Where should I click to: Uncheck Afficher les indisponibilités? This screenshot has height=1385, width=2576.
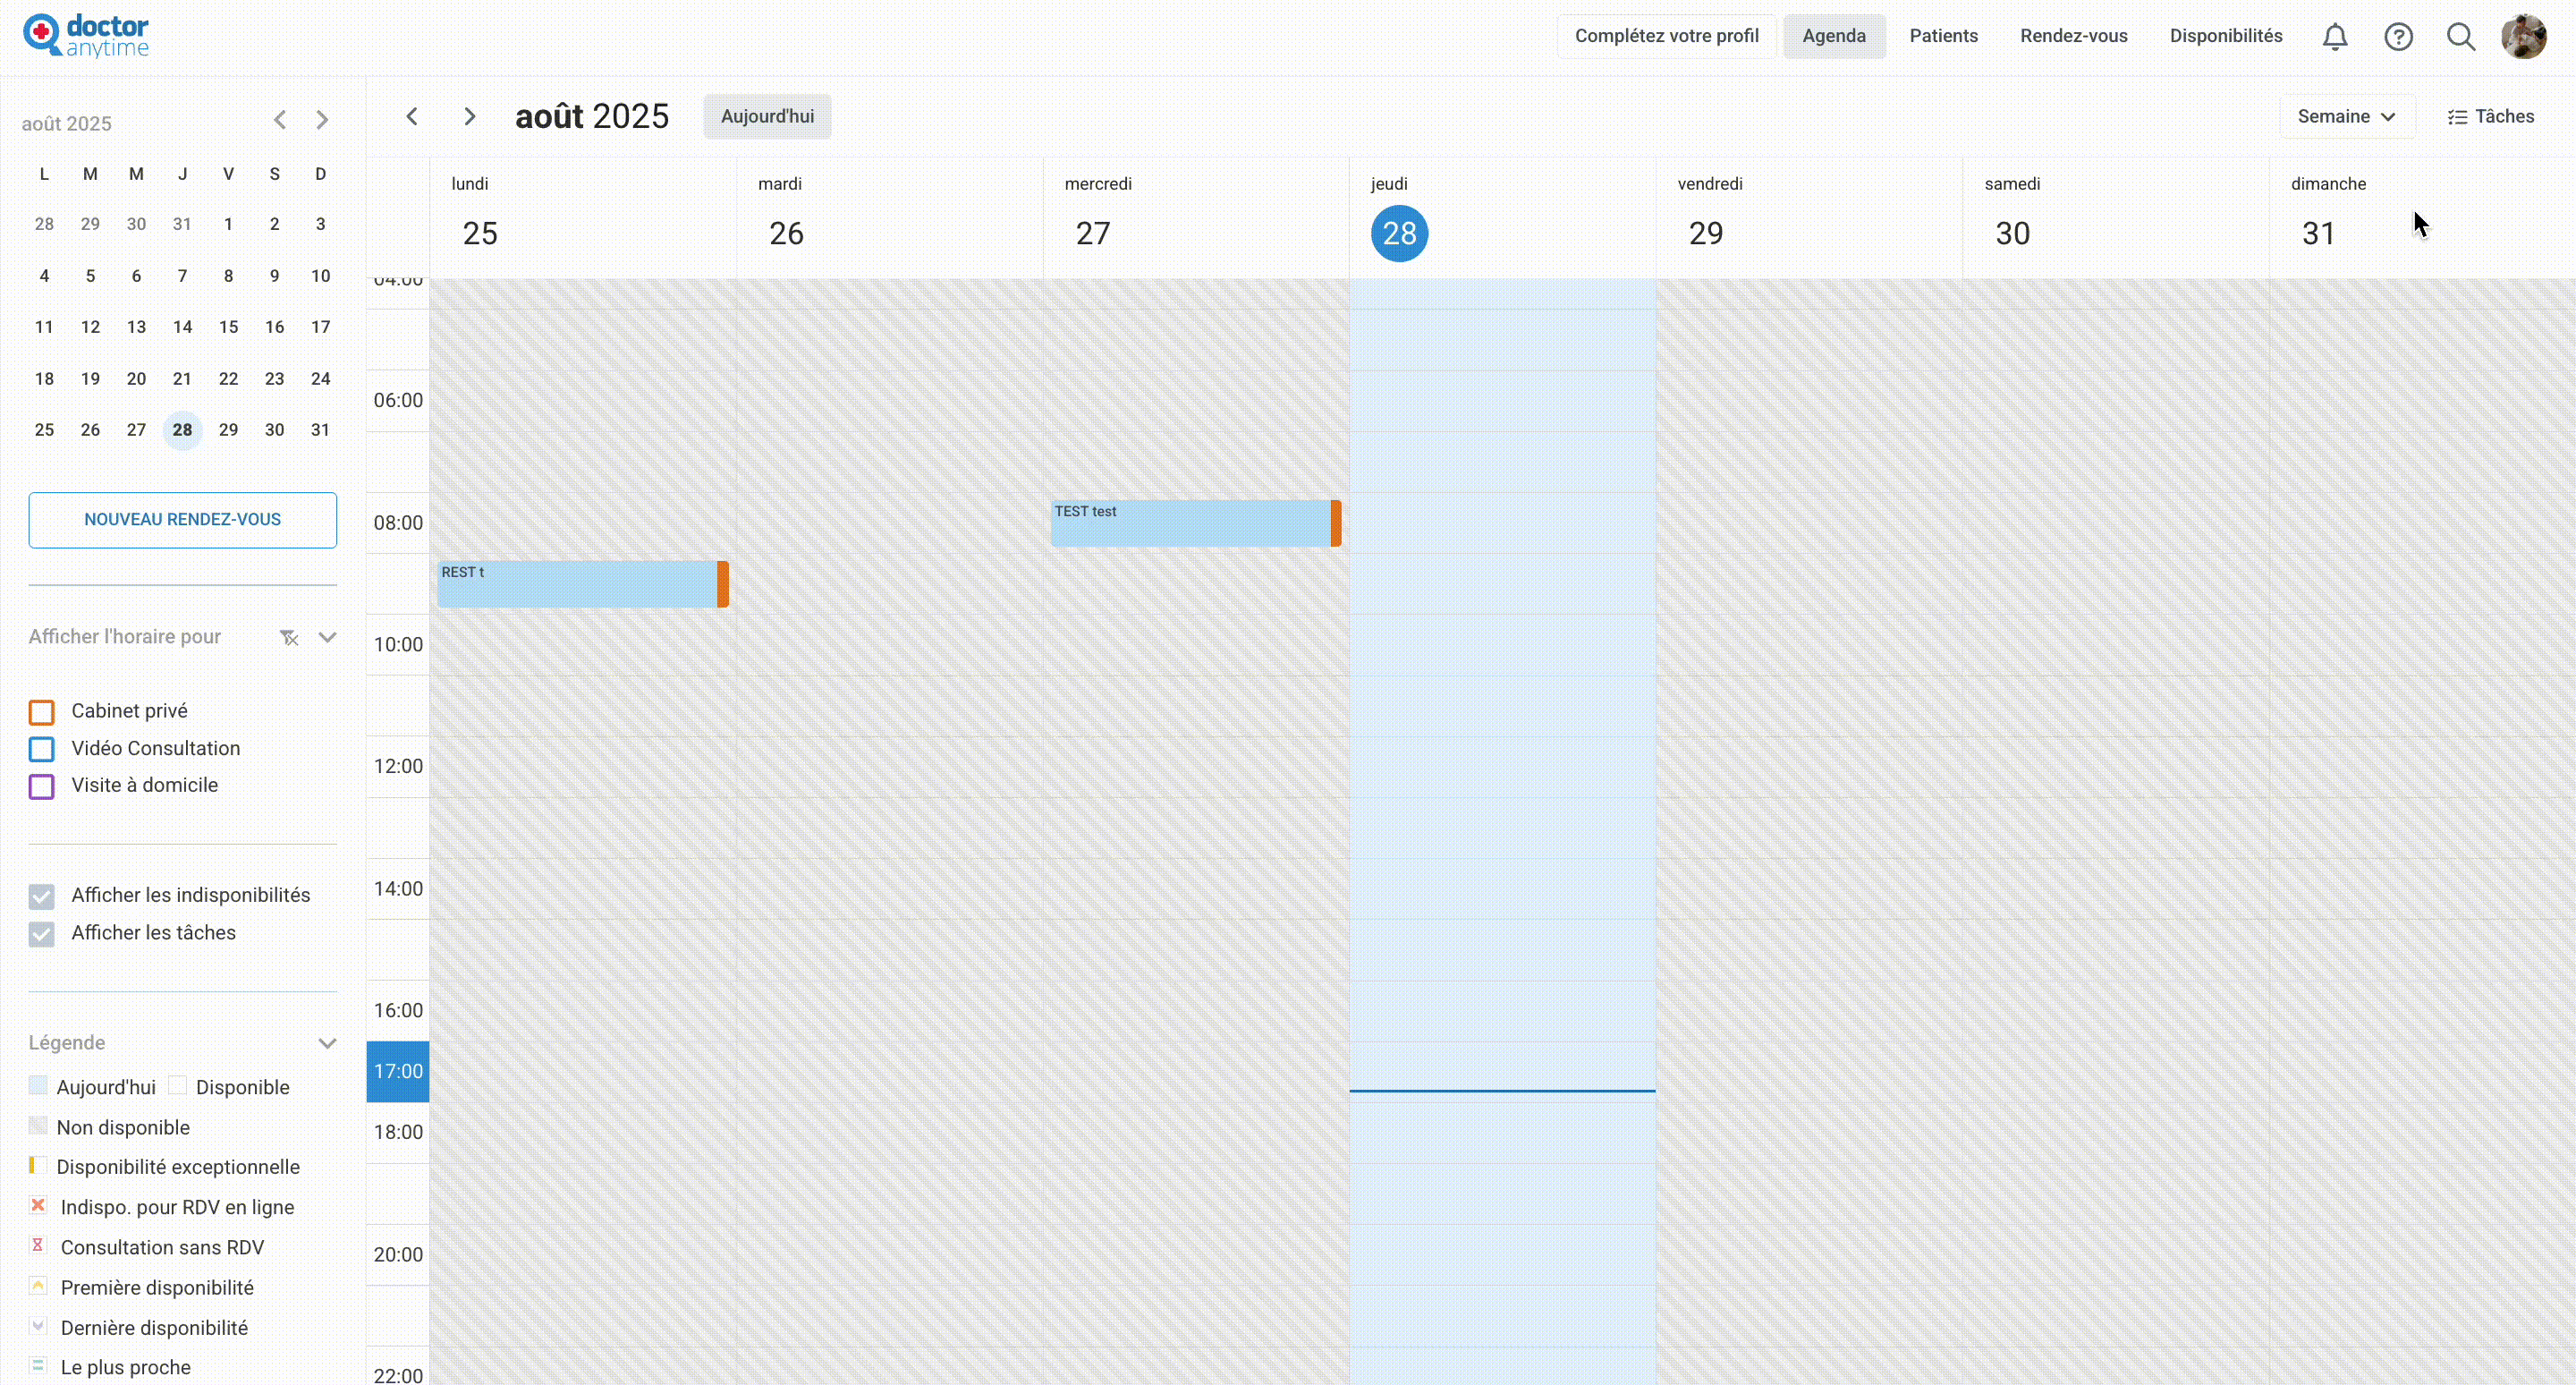42,896
